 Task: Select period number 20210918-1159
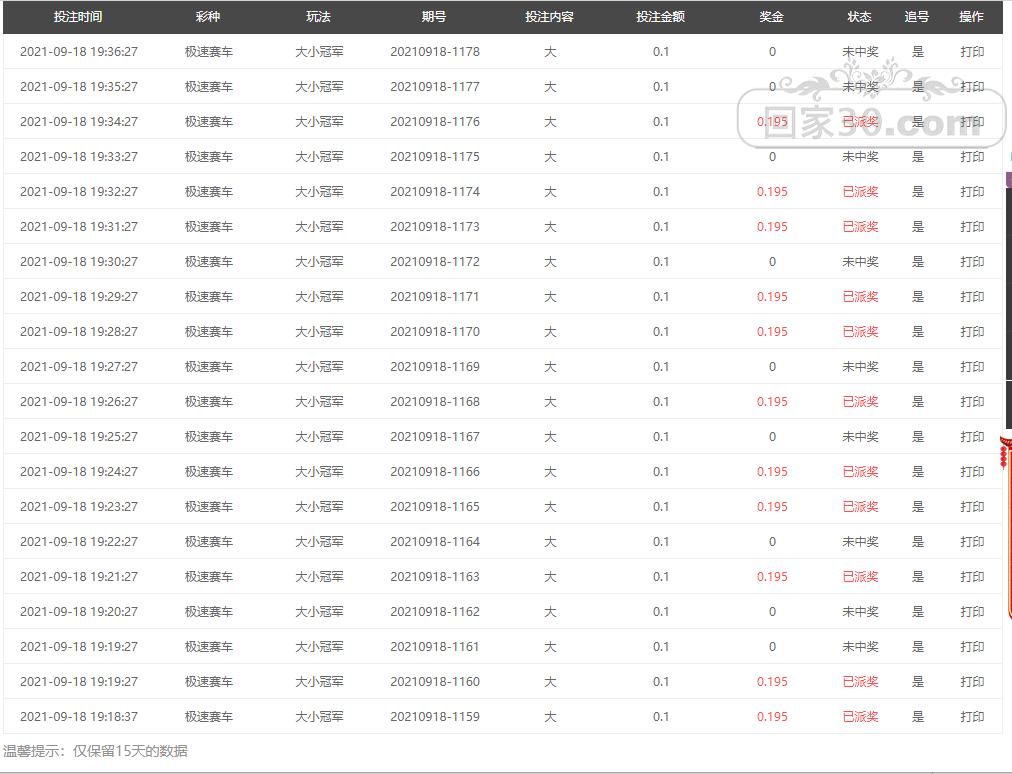tap(435, 717)
